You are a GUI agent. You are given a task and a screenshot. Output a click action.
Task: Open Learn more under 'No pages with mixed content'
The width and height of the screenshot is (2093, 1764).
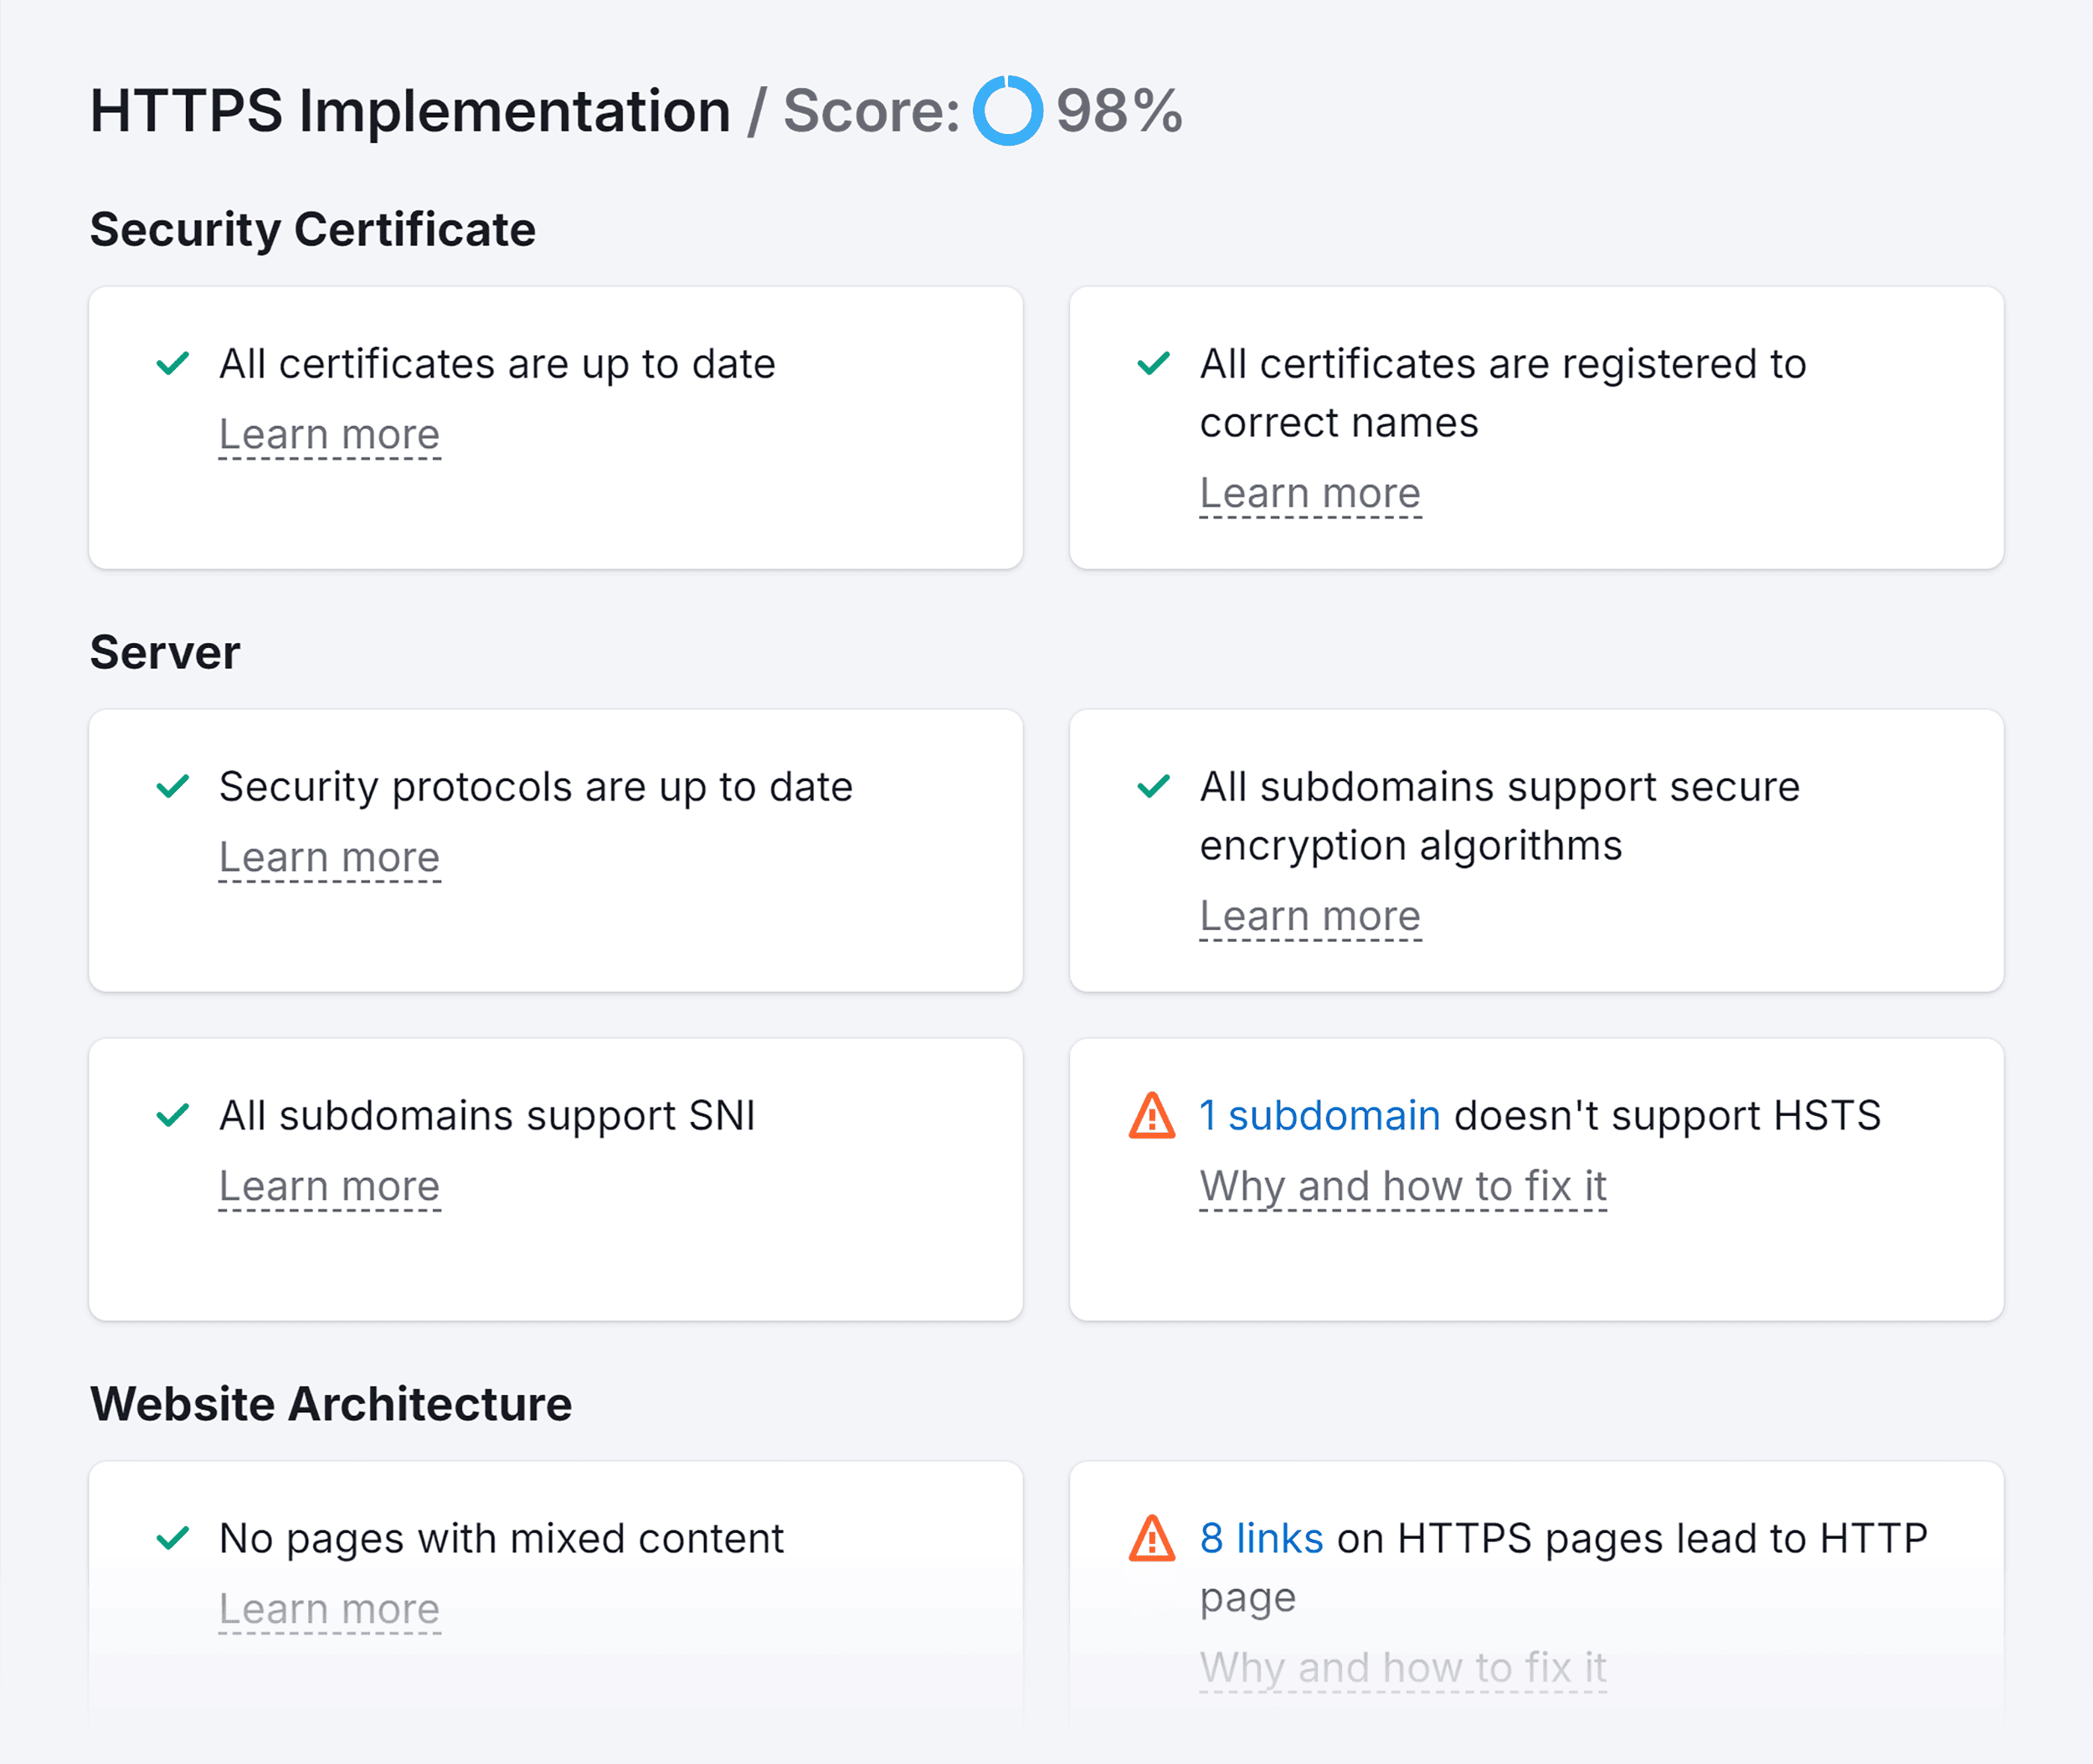329,1610
